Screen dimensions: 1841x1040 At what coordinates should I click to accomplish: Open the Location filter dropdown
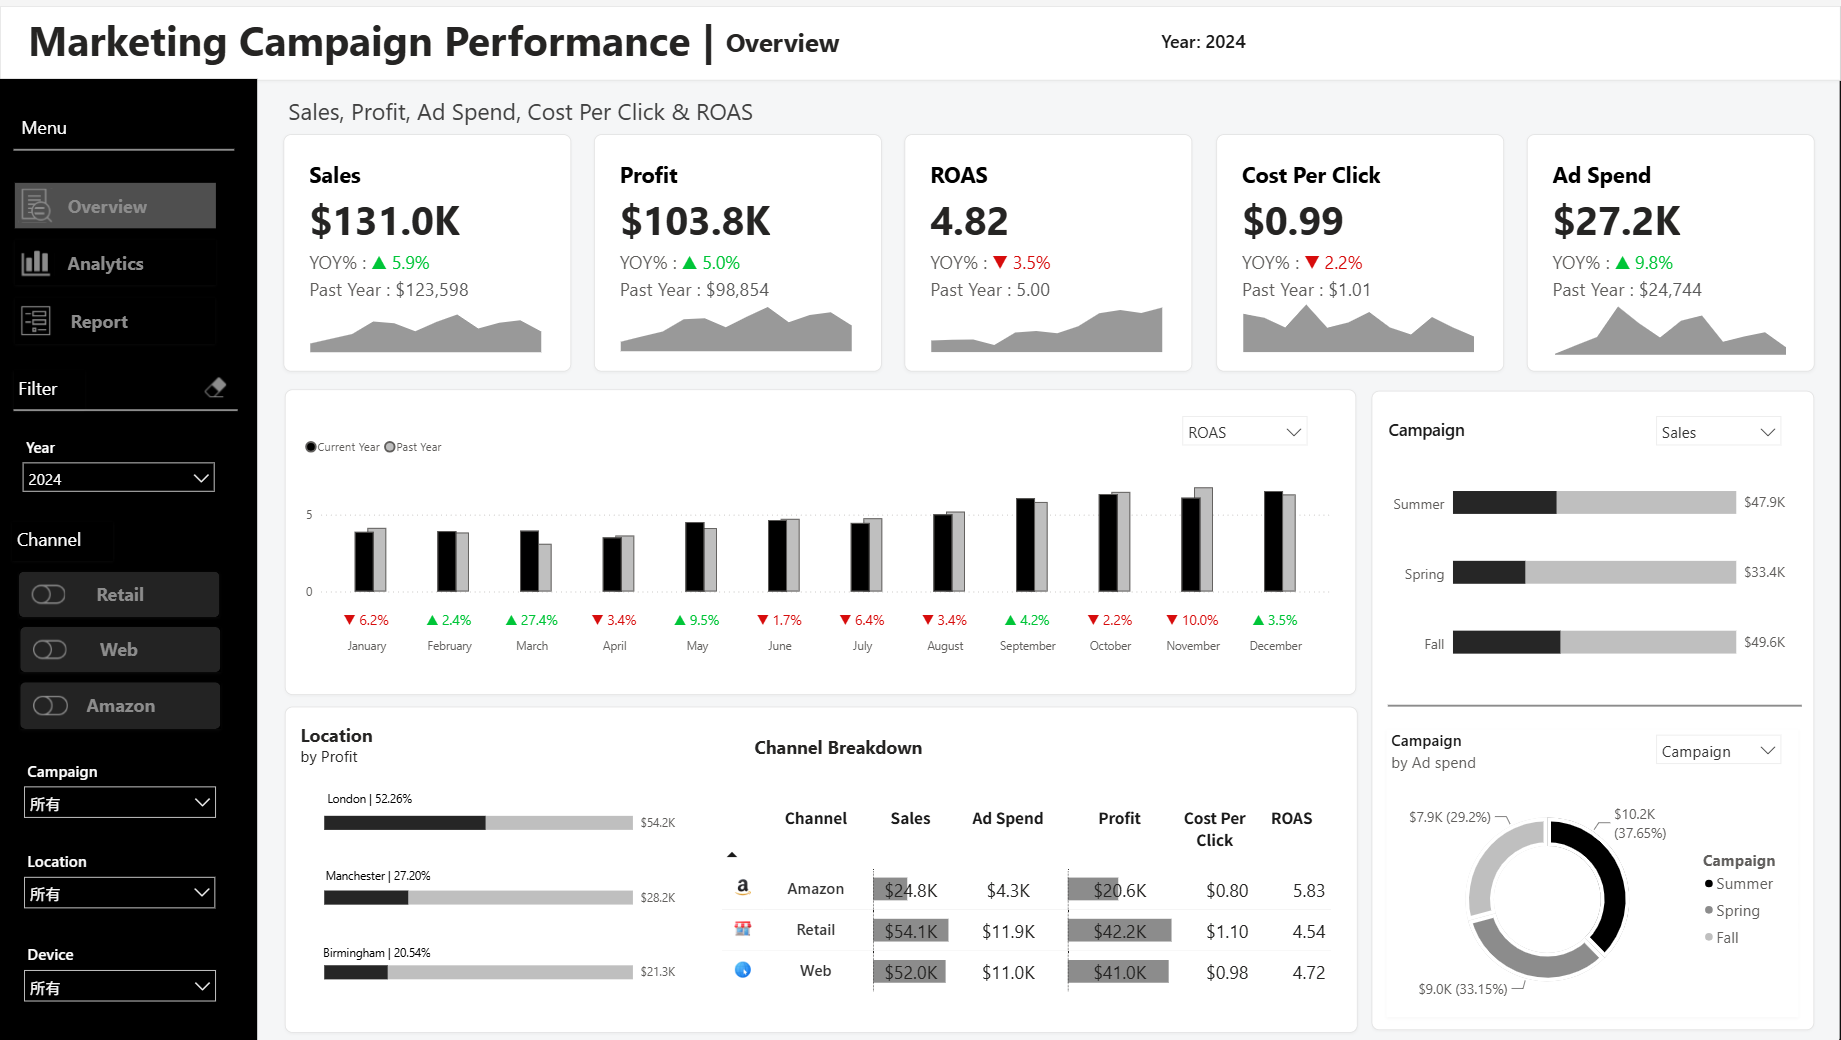120,893
